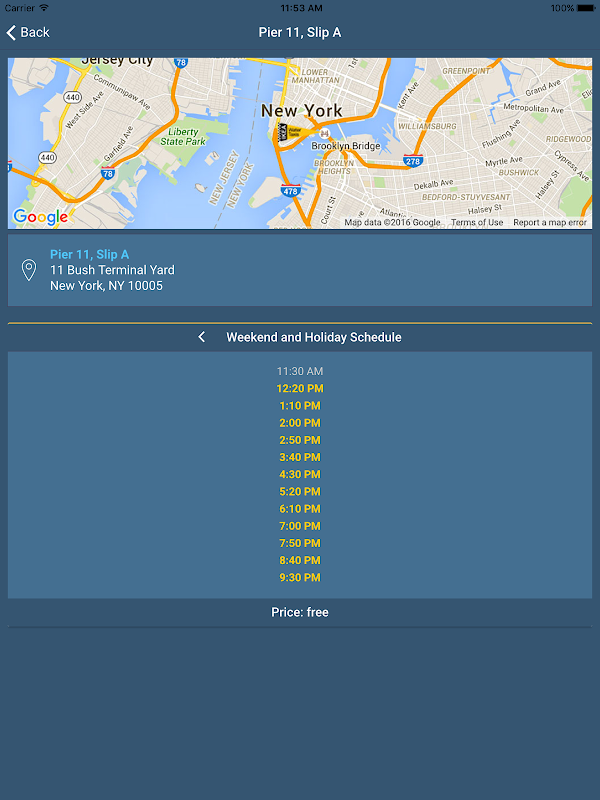
Task: Select the 8:40 PM departure time
Action: coord(300,560)
